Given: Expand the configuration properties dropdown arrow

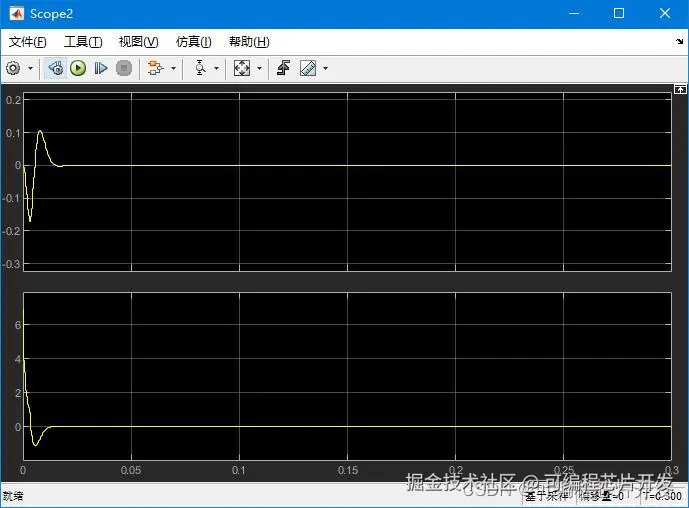Looking at the screenshot, I should pyautogui.click(x=30, y=68).
